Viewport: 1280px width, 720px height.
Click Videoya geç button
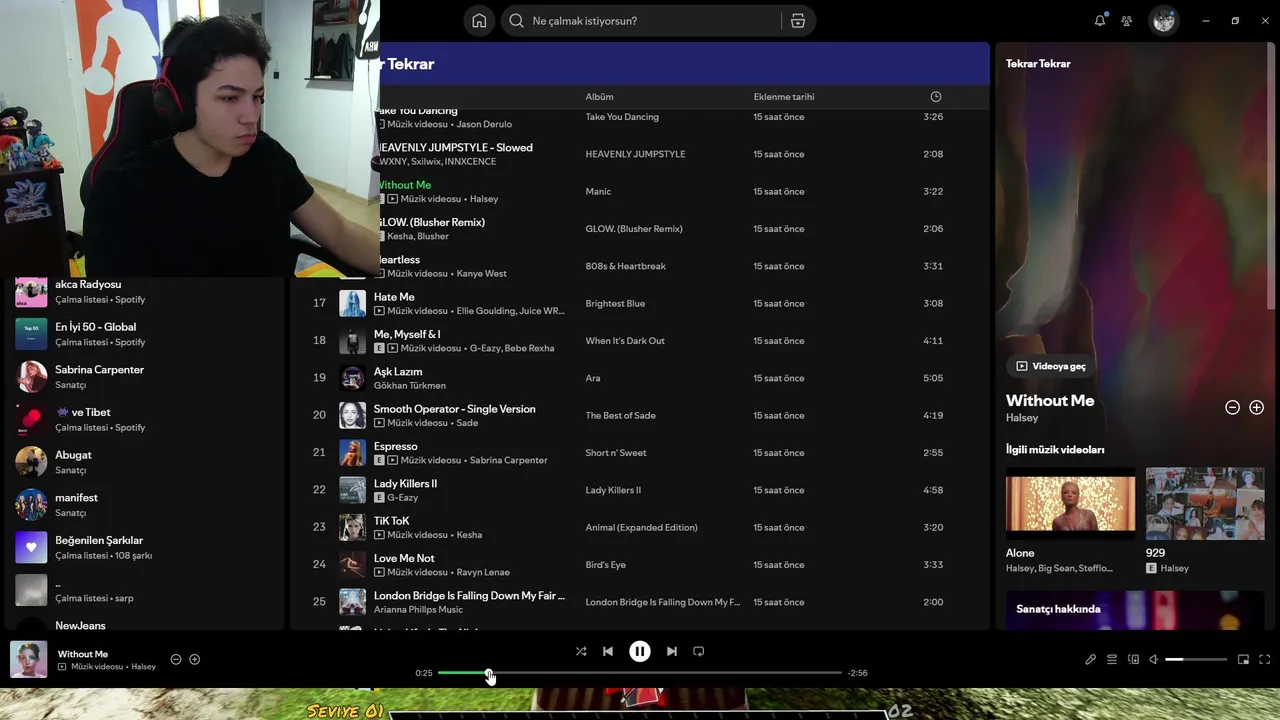pyautogui.click(x=1051, y=366)
